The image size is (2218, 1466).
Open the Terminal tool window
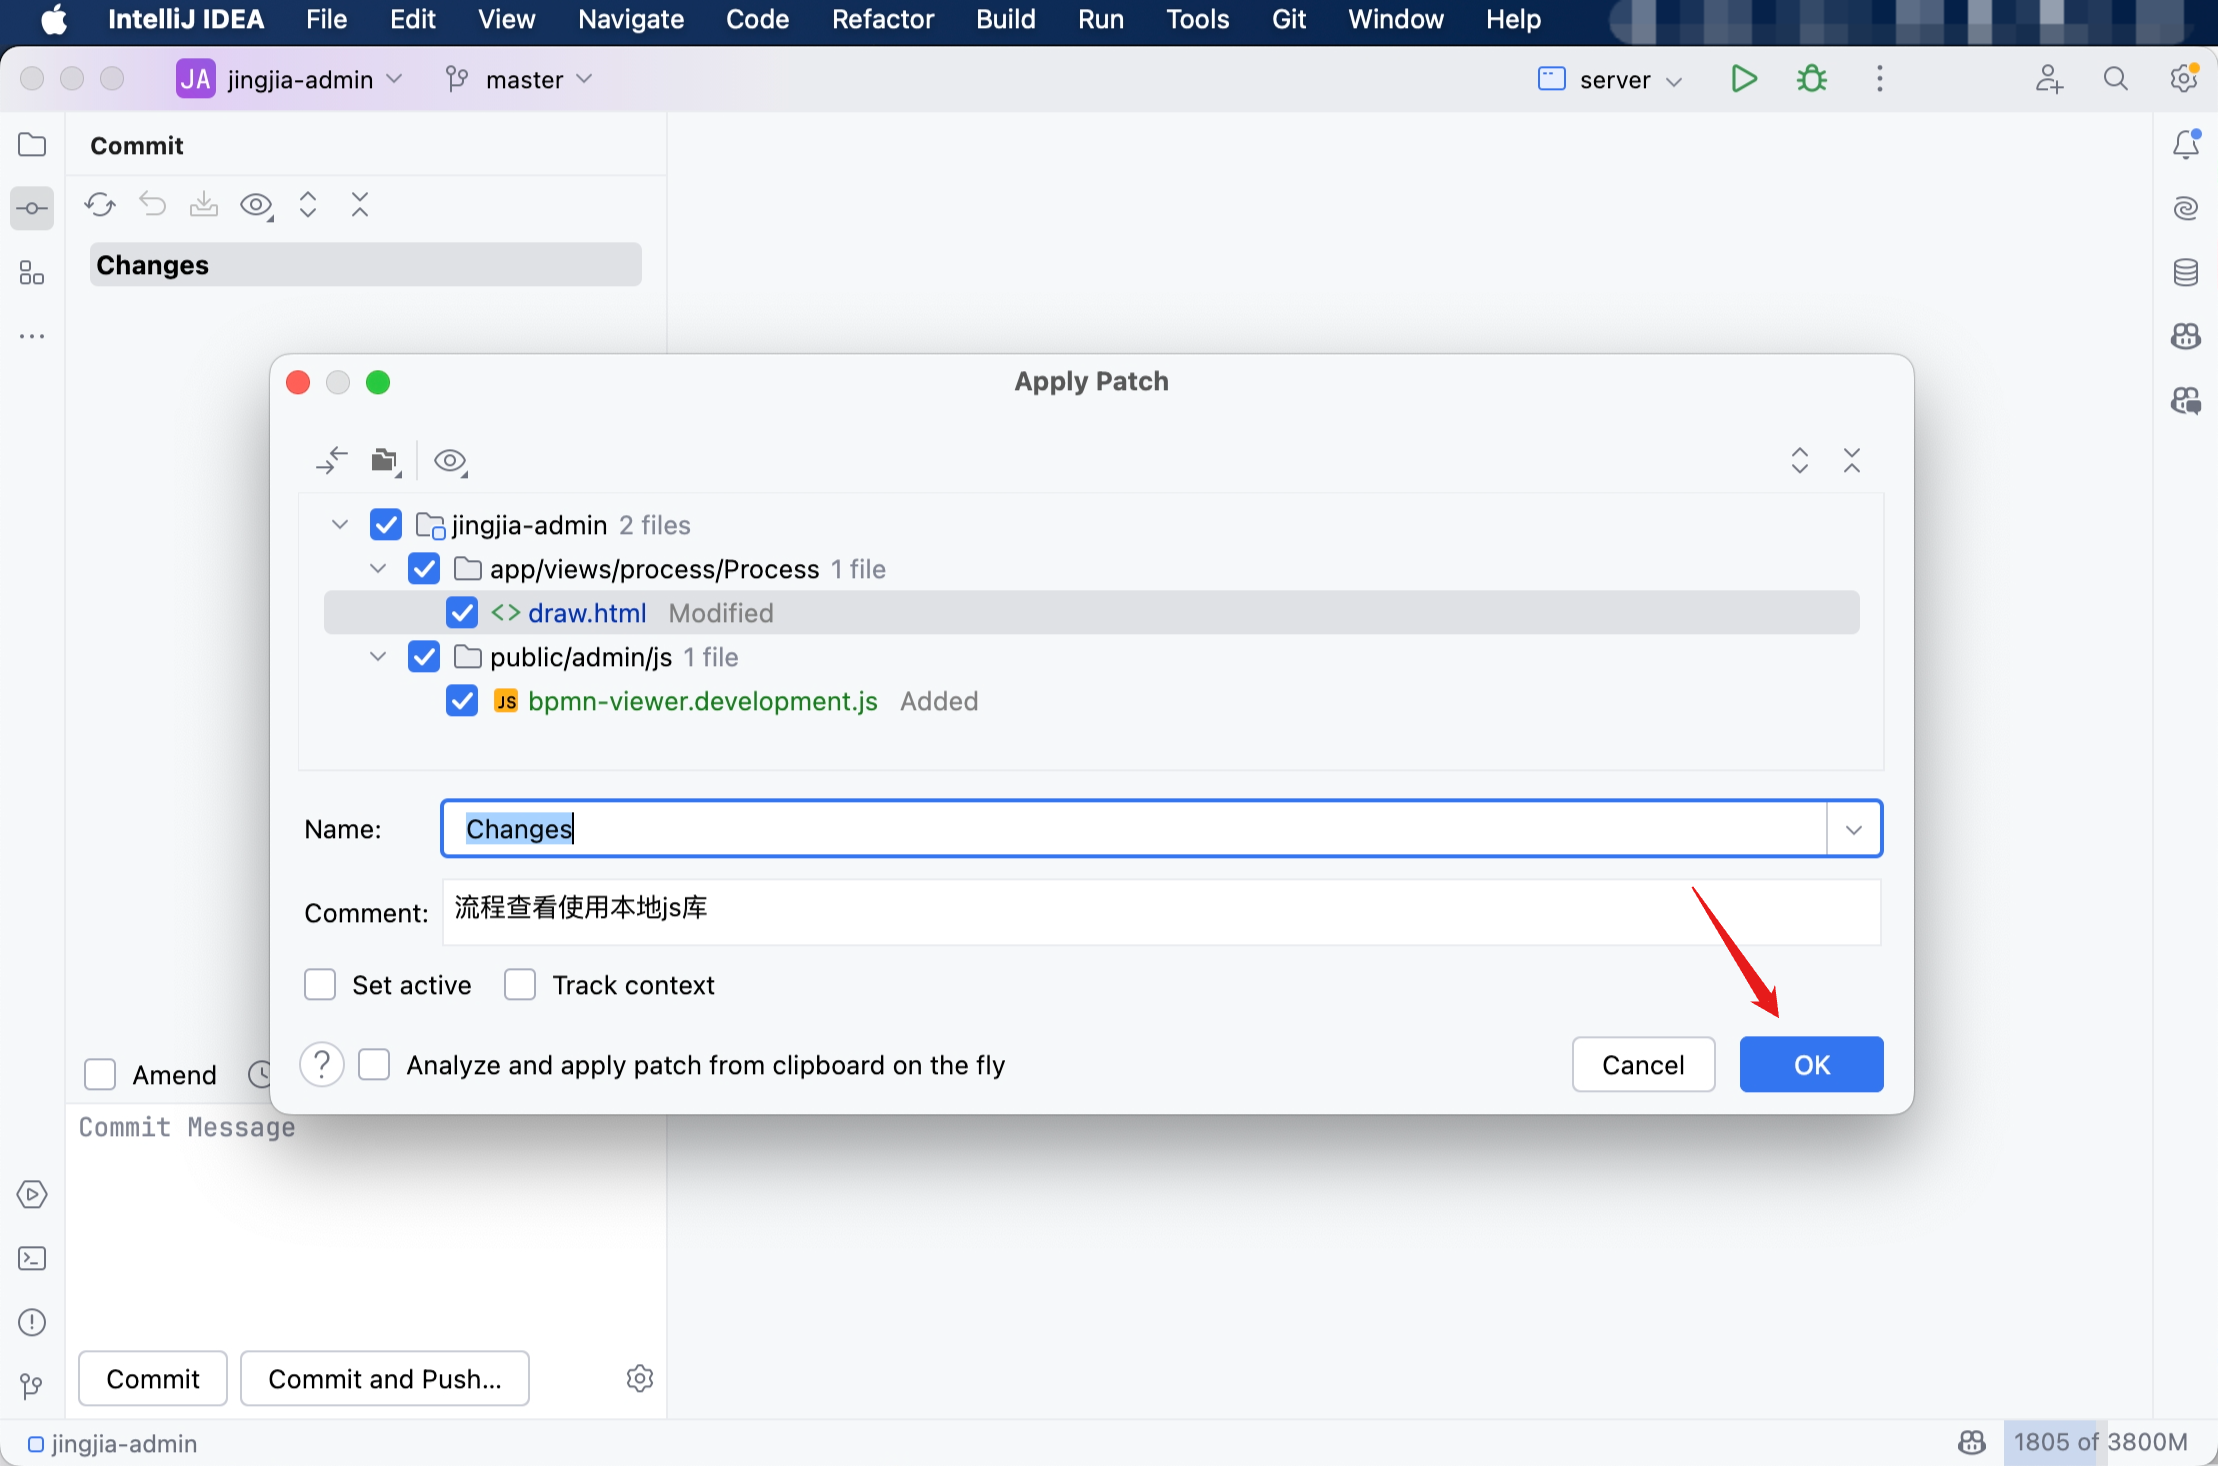pos(32,1258)
